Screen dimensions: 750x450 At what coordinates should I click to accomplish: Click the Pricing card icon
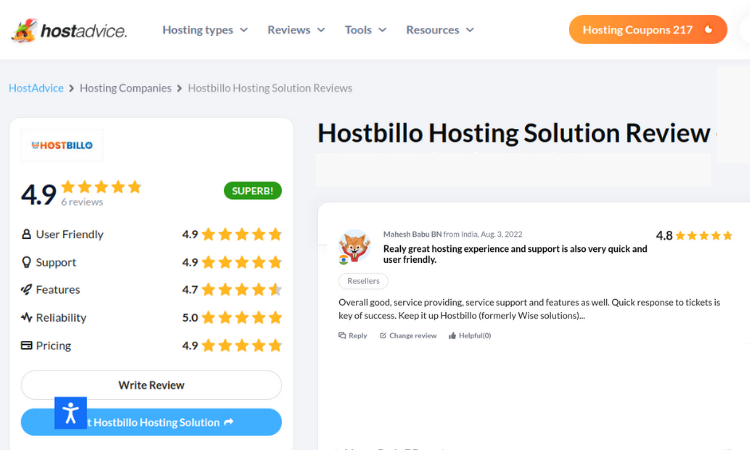coord(26,345)
